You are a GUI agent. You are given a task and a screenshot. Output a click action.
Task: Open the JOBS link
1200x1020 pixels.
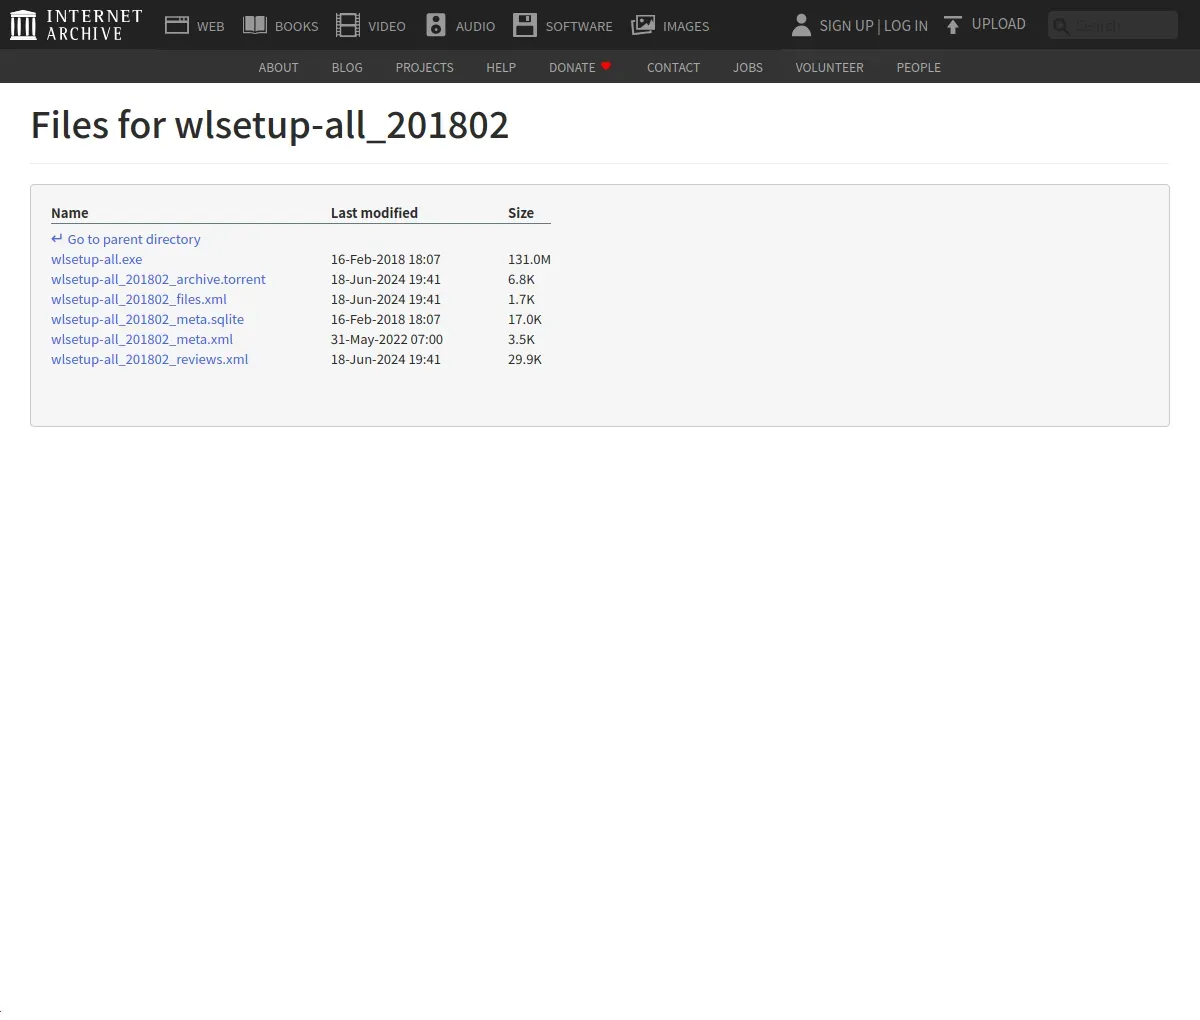748,68
